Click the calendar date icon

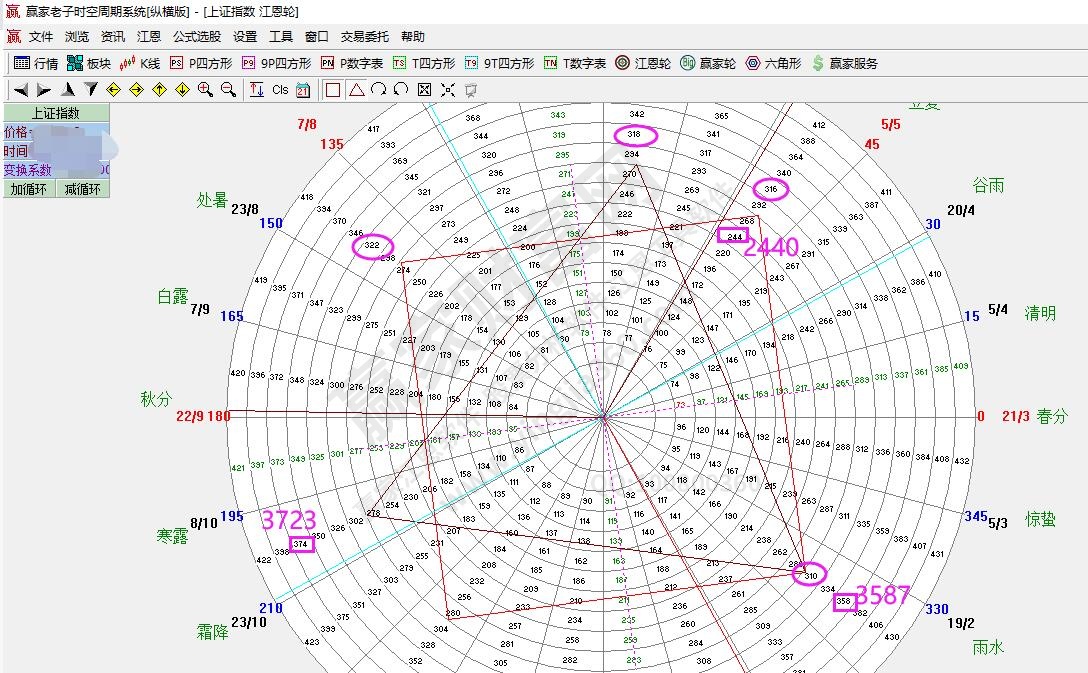[303, 90]
